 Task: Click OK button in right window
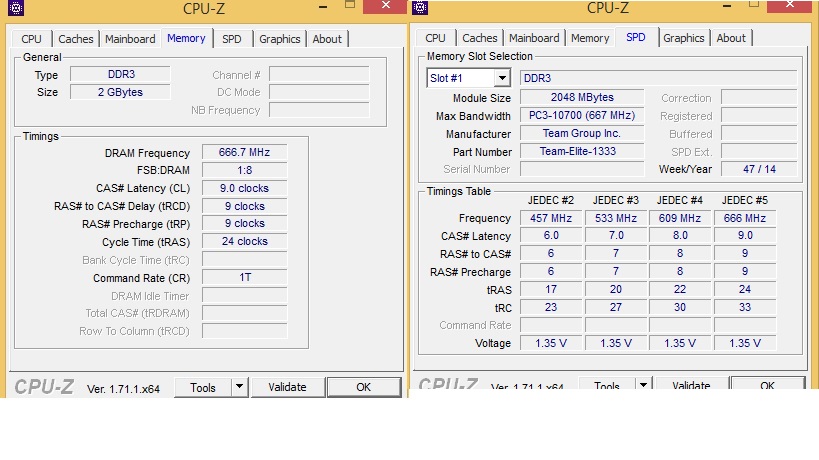pyautogui.click(x=767, y=384)
